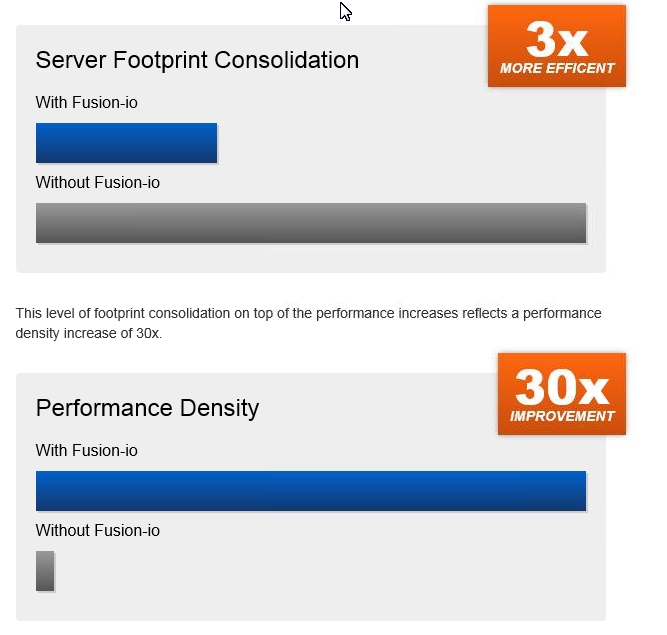This screenshot has height=635, width=667.
Task: Click the Without Fusion-io label under Performance Density
Action: click(x=98, y=530)
